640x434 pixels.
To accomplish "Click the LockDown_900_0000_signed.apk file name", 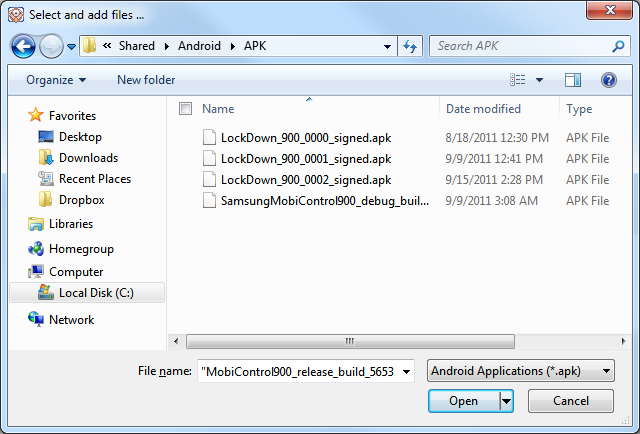I will [x=306, y=138].
